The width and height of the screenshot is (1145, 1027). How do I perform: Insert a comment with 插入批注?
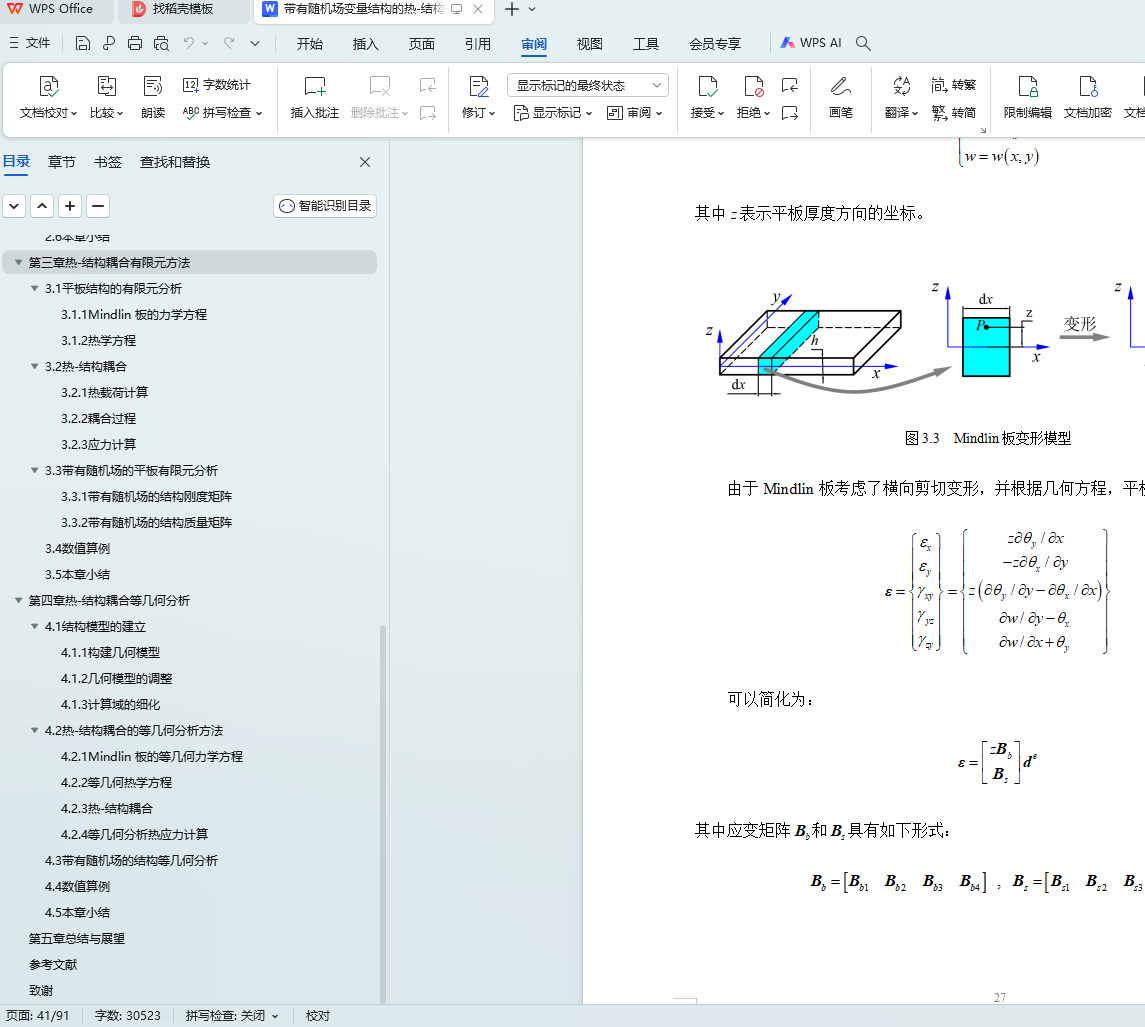click(x=315, y=97)
